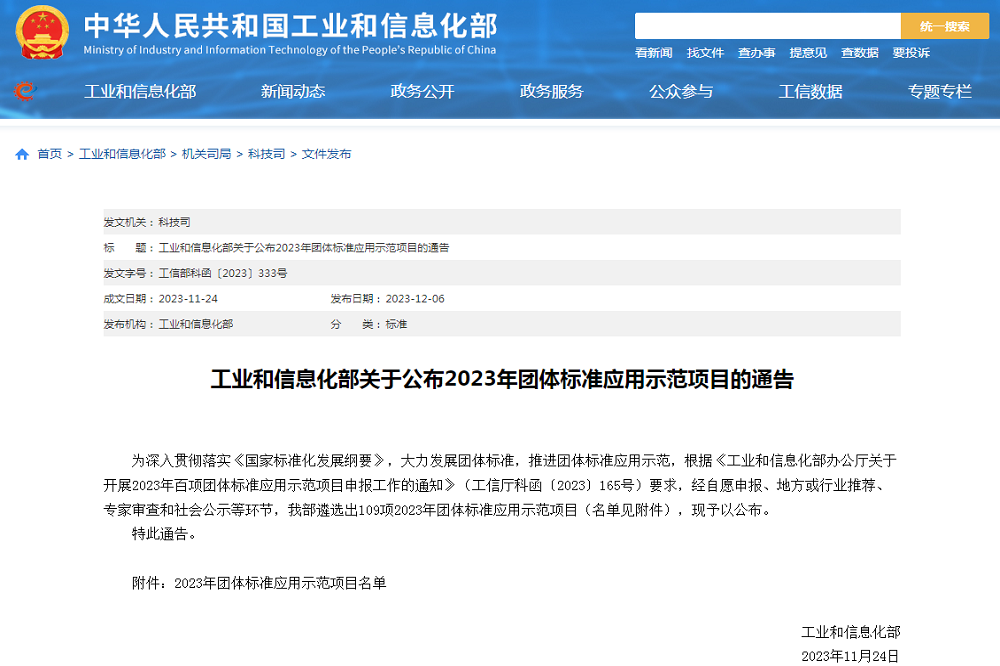Viewport: 1000px width, 666px height.
Task: Go to the 政务服务 section
Action: [x=551, y=92]
